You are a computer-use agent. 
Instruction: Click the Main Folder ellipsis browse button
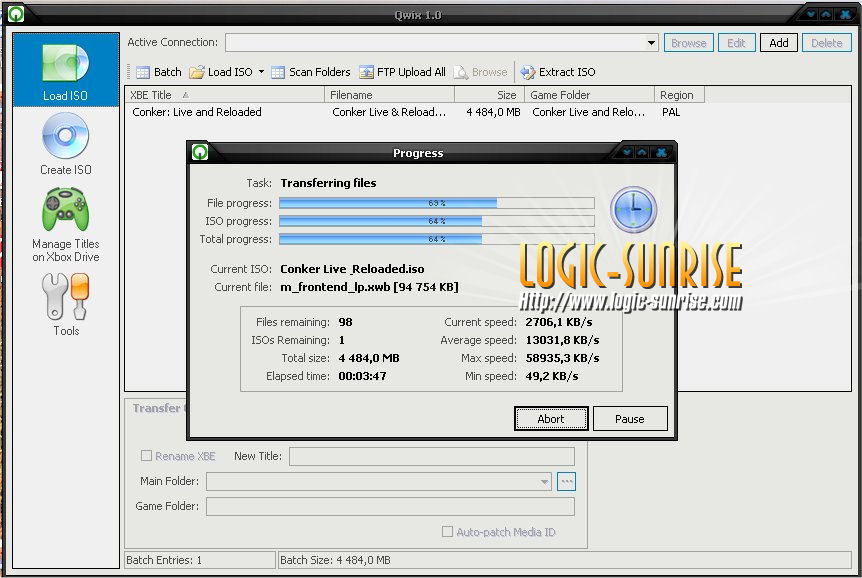566,482
